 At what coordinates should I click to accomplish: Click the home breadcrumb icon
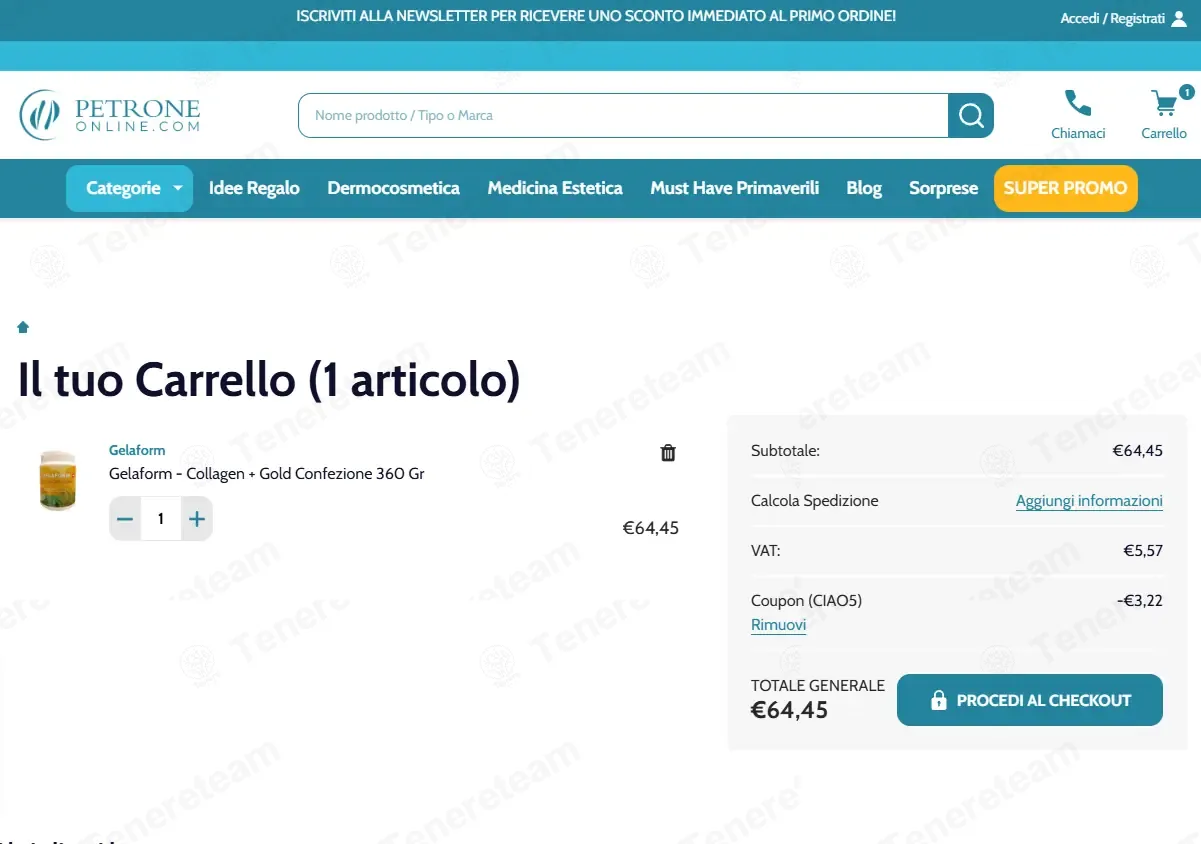click(x=23, y=327)
